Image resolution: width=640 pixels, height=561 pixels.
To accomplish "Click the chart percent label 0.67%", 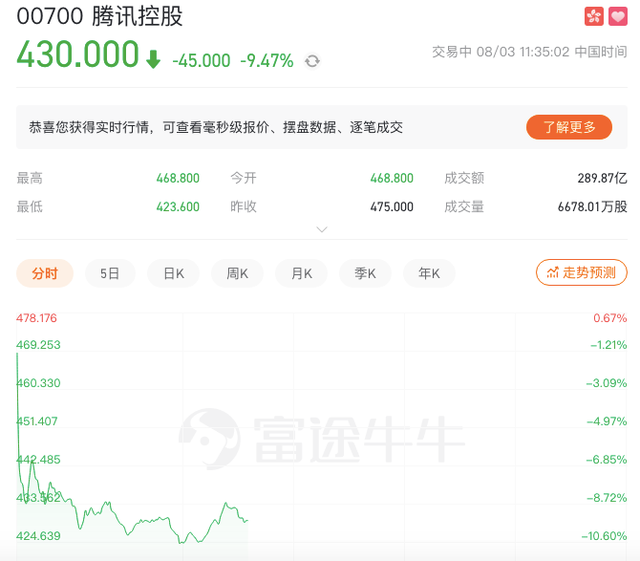I will (610, 318).
